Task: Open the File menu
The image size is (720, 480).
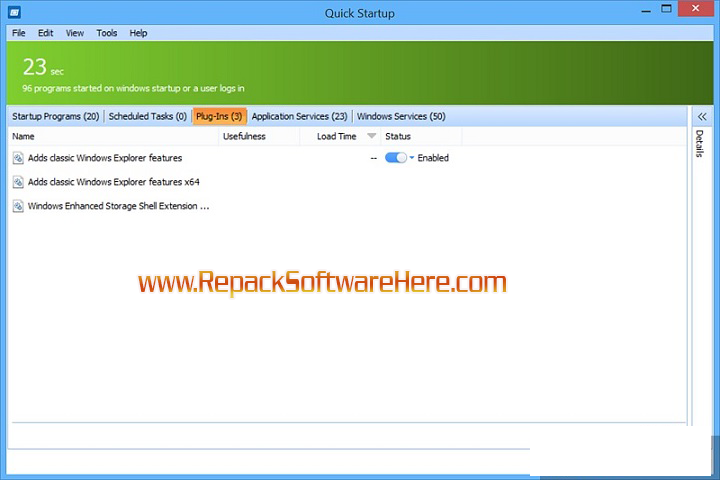Action: 18,33
